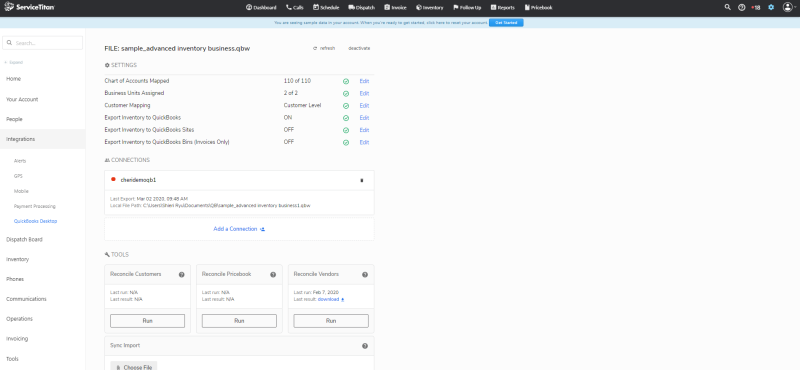Open Dashboard in top navigation
This screenshot has width=800, height=370.
point(261,8)
